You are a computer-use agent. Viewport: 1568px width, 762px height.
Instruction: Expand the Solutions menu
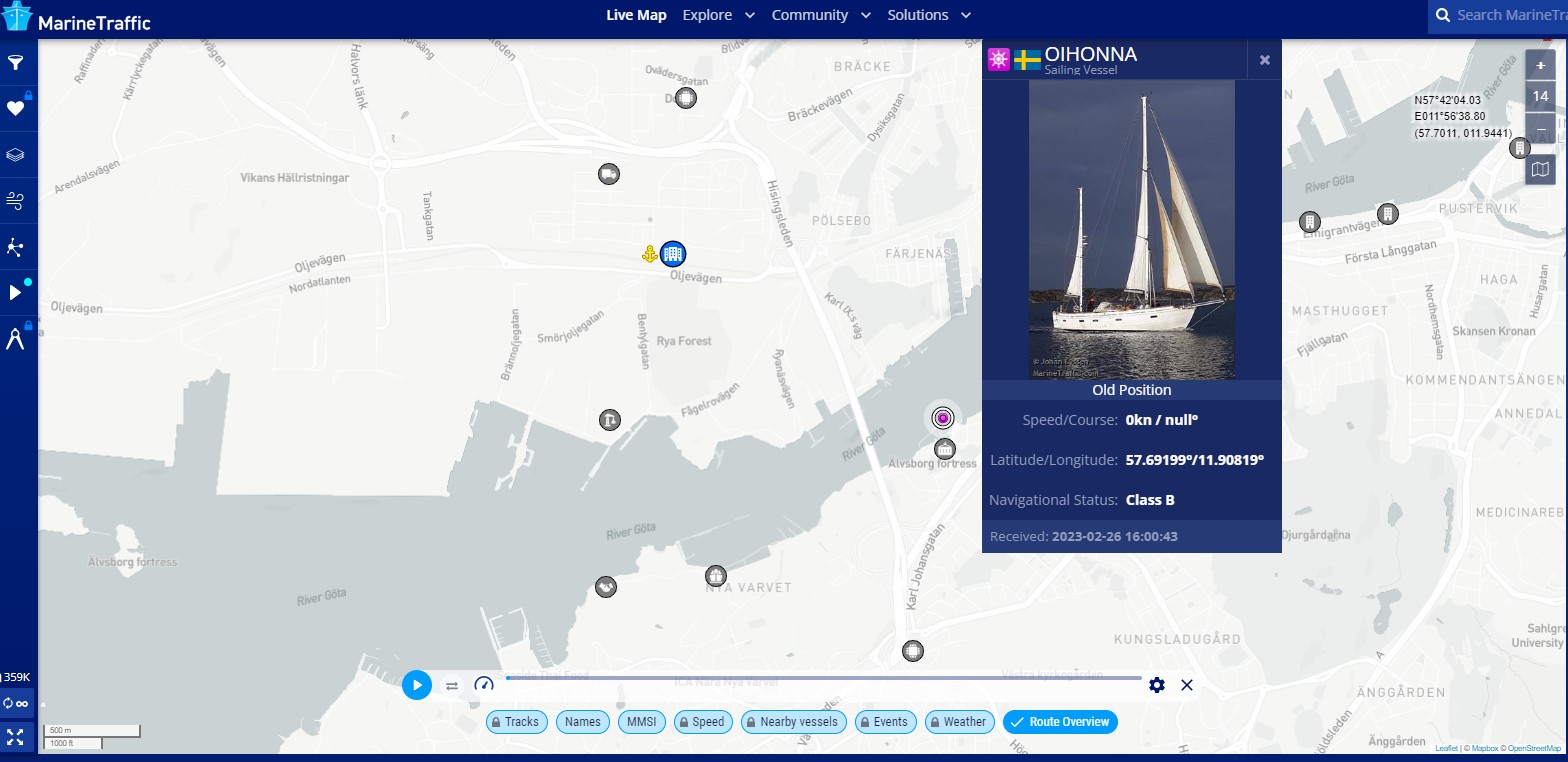pyautogui.click(x=929, y=15)
